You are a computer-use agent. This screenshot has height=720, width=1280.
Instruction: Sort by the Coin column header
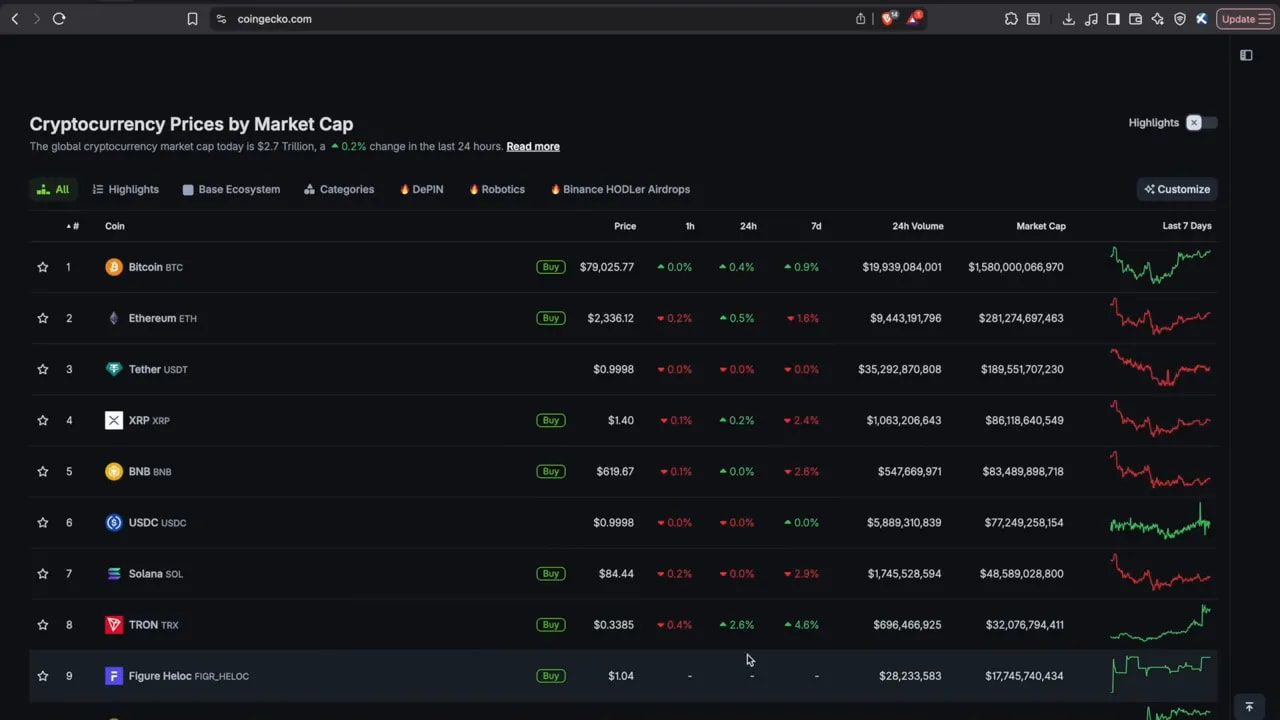115,226
